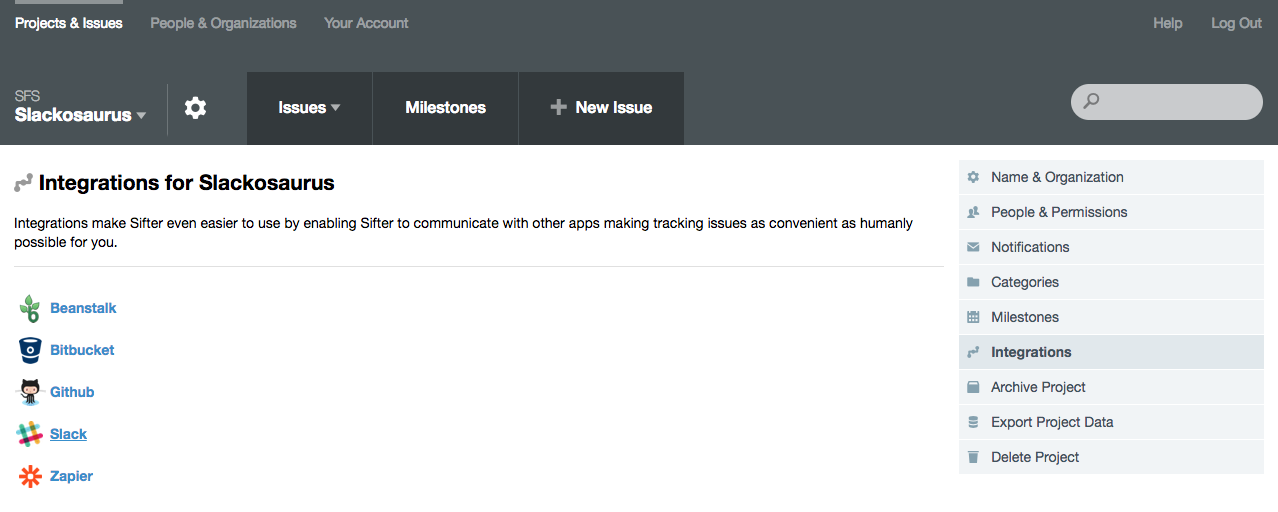1278x512 pixels.
Task: Open the Beanstalk integration link
Action: point(83,308)
